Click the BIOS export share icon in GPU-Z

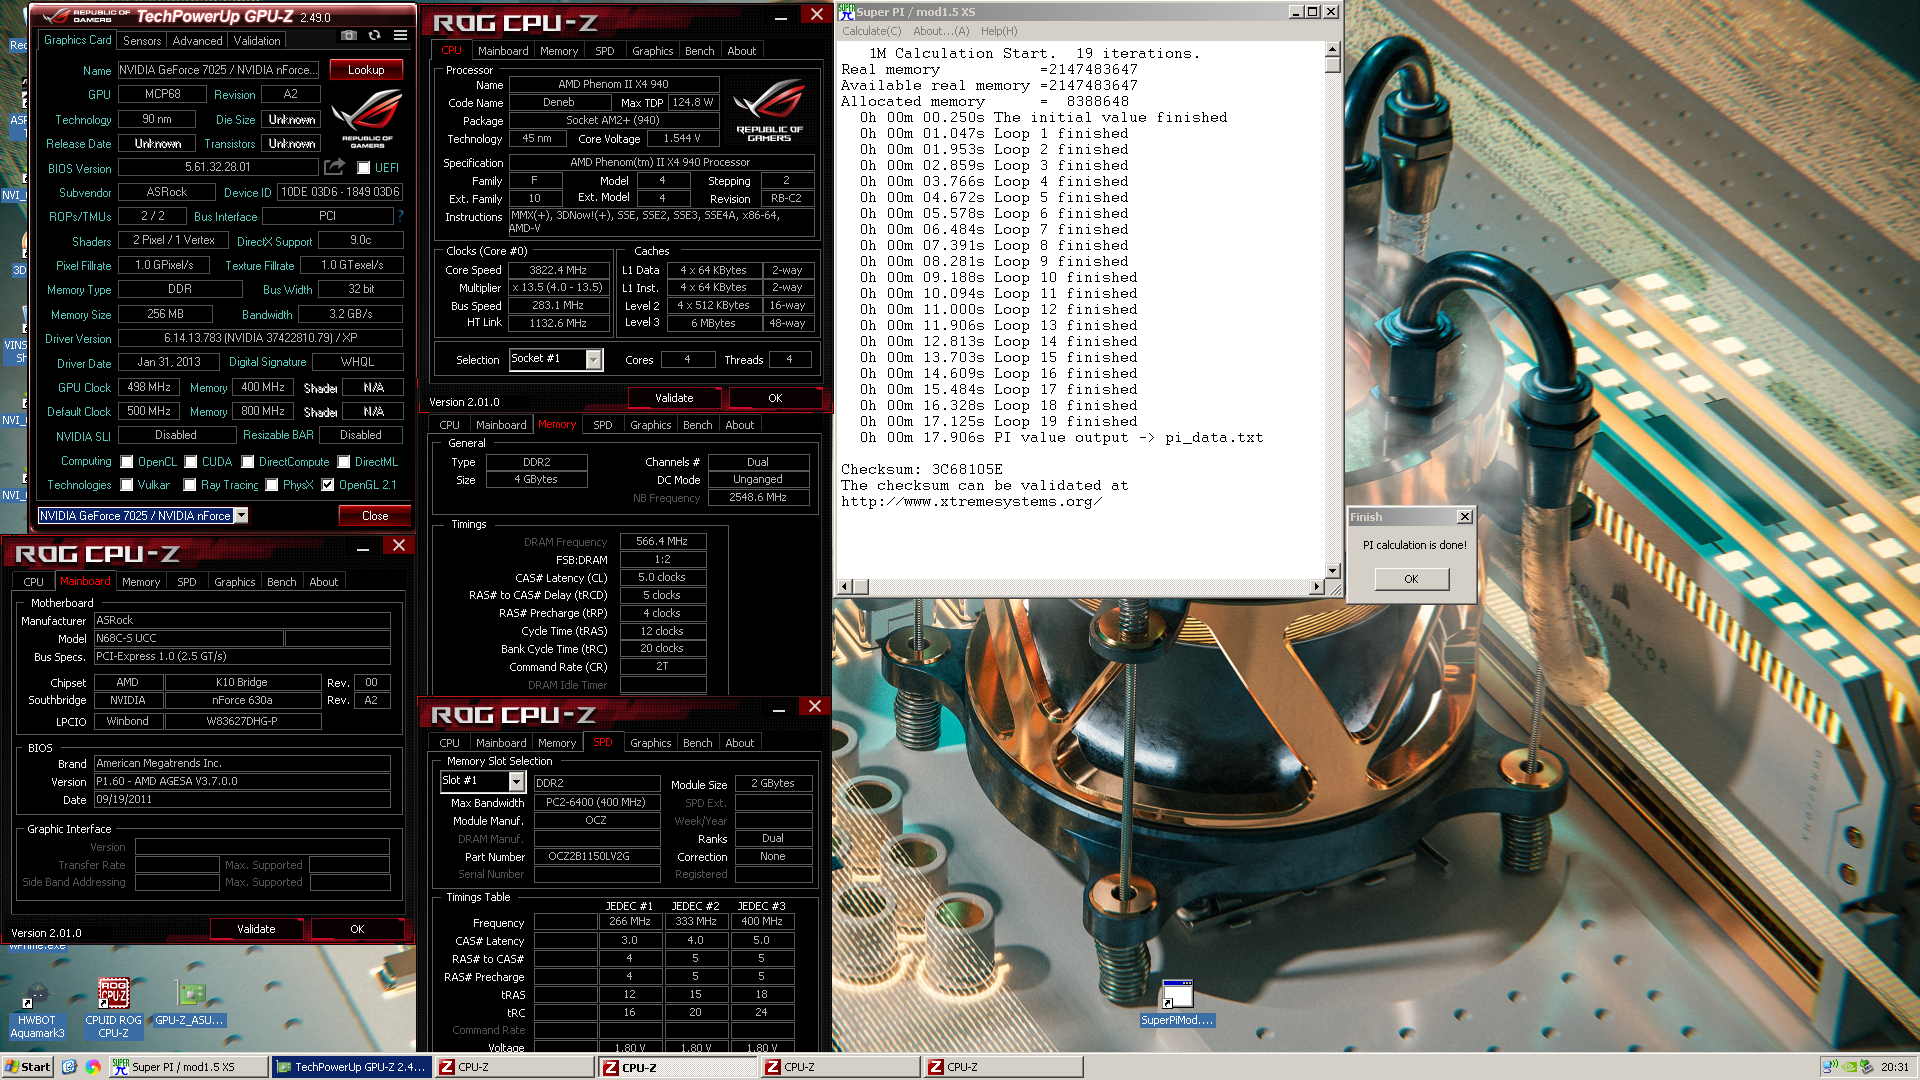click(x=335, y=167)
